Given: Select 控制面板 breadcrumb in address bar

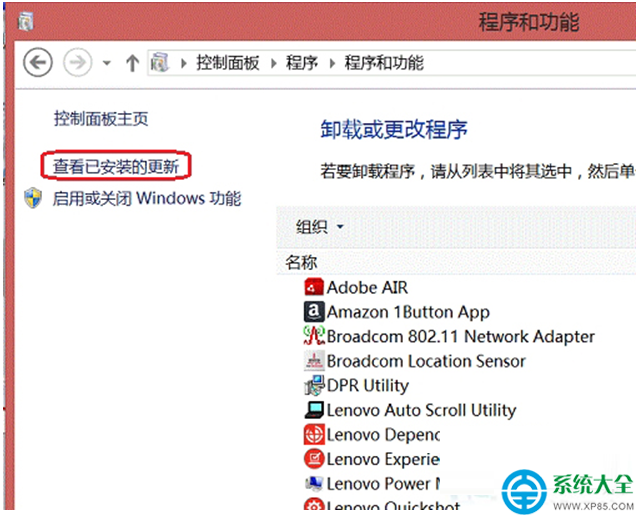Looking at the screenshot, I should tap(228, 63).
